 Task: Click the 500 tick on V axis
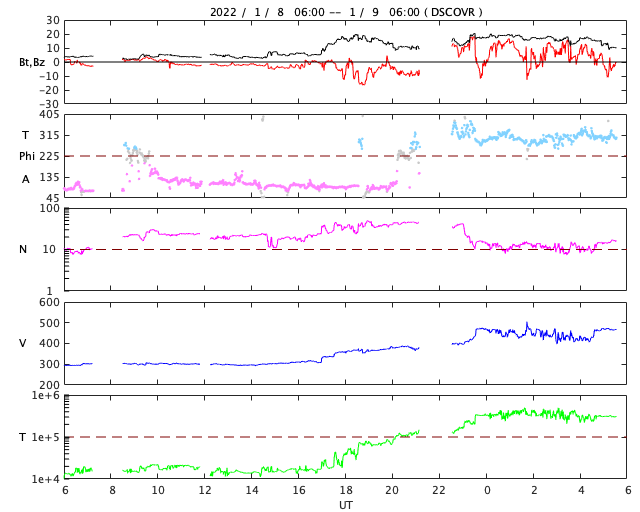coord(49,323)
